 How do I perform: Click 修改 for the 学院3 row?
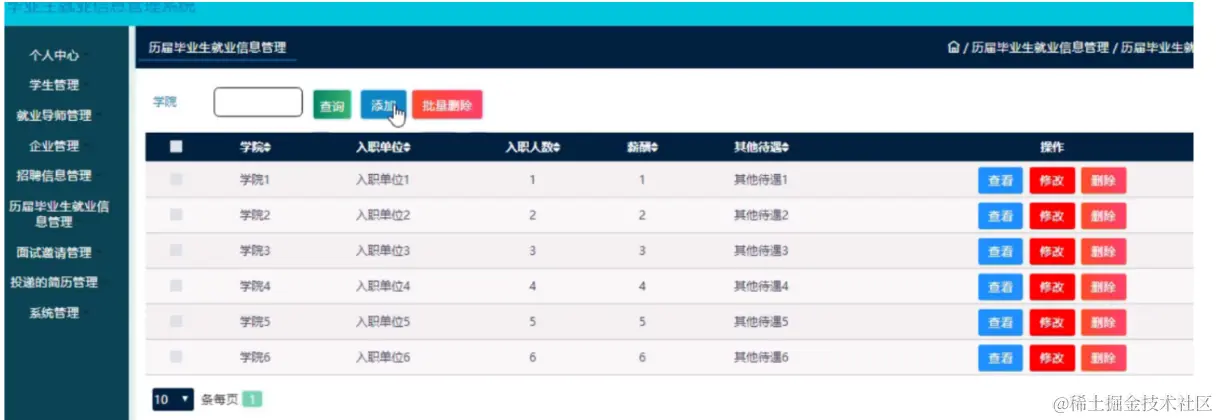(x=1051, y=251)
